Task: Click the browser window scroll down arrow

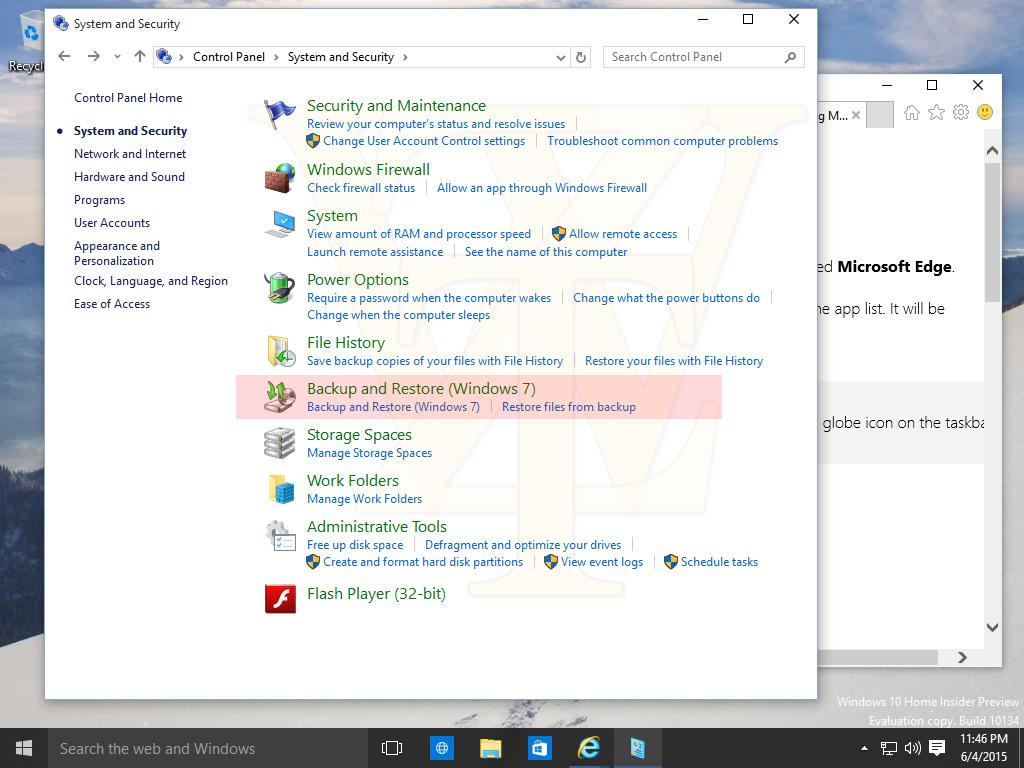Action: (992, 627)
